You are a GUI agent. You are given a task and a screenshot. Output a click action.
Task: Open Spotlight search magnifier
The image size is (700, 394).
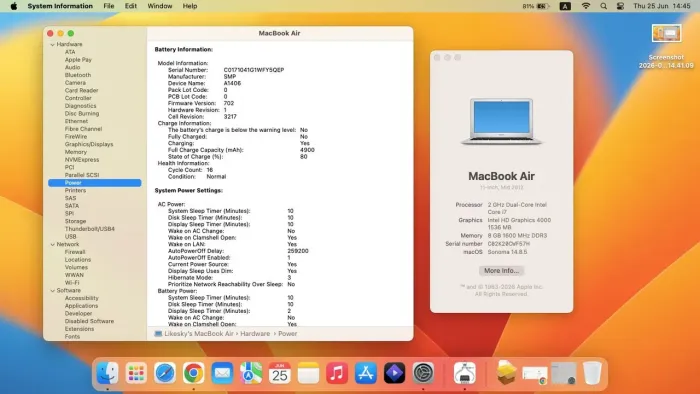(x=604, y=6)
